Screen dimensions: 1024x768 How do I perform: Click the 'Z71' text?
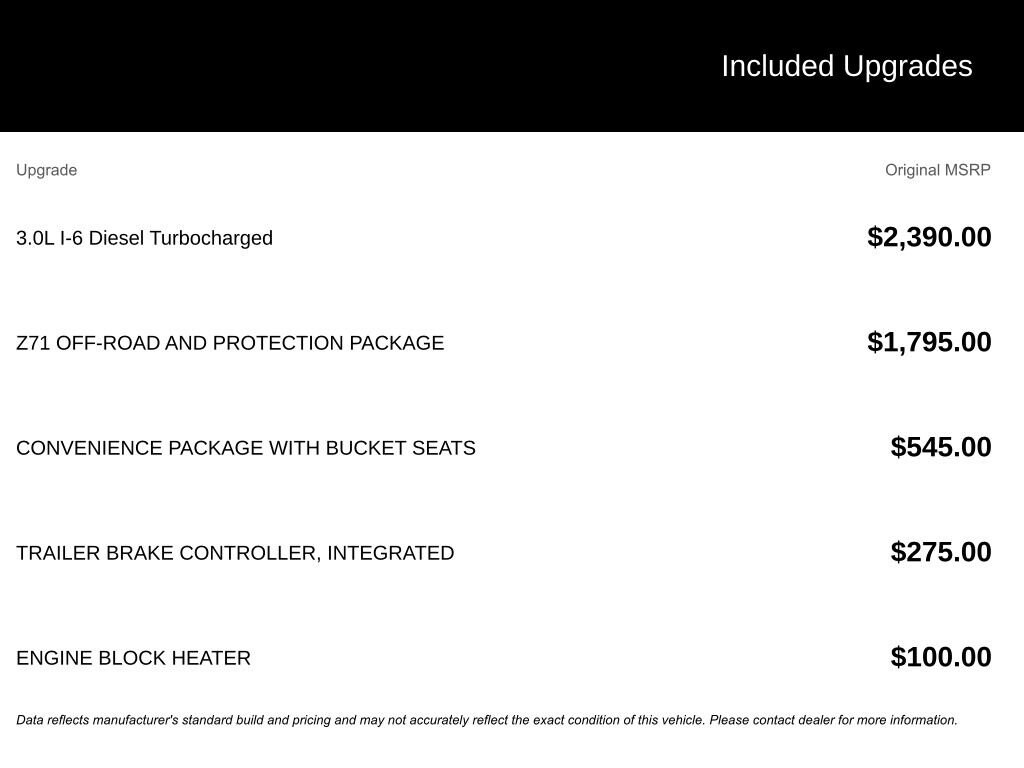tap(33, 343)
